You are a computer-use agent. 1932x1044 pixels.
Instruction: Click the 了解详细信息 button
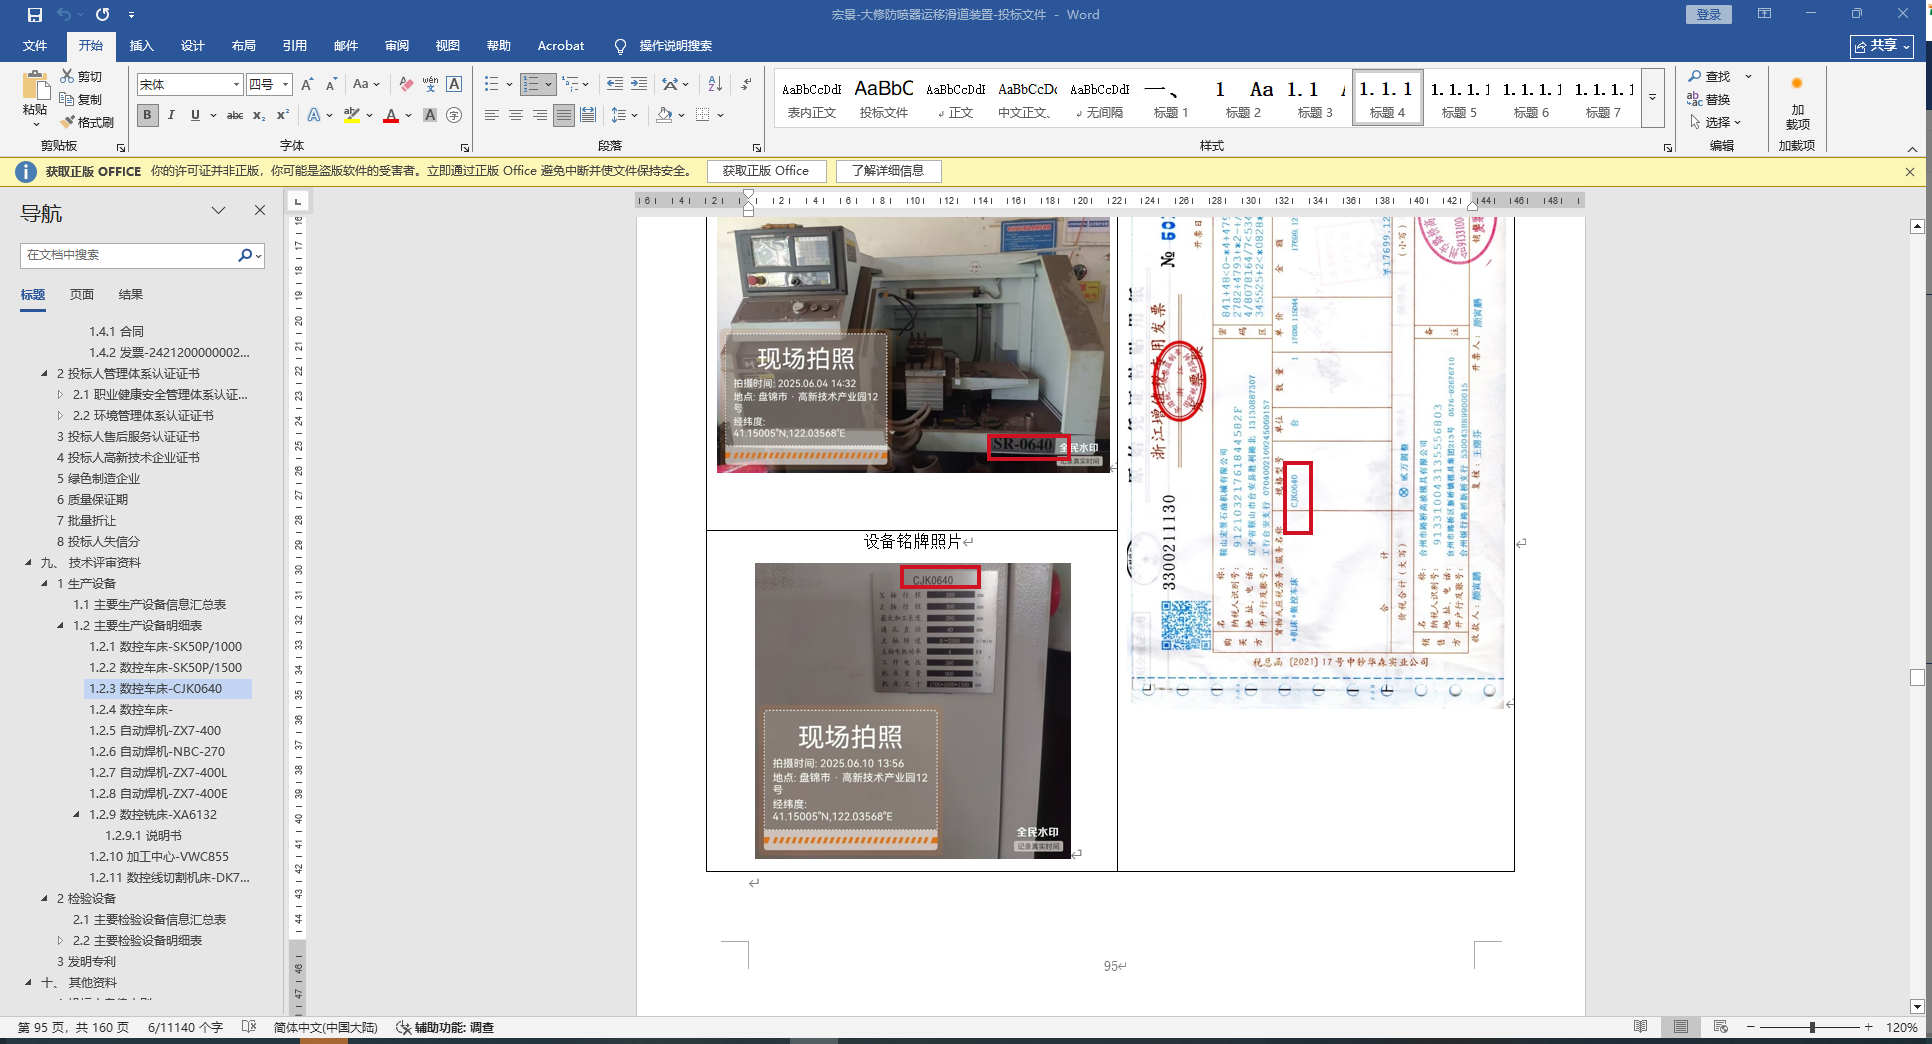point(888,171)
